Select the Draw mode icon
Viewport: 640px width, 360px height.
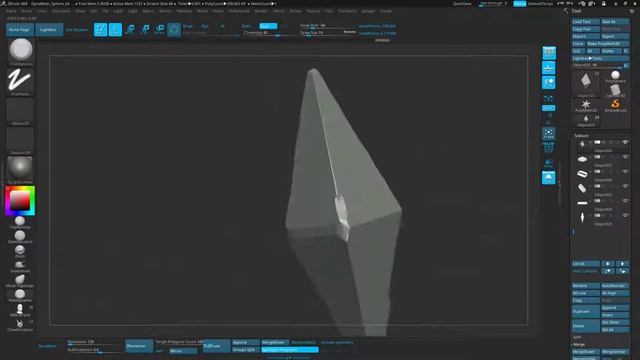(115, 29)
